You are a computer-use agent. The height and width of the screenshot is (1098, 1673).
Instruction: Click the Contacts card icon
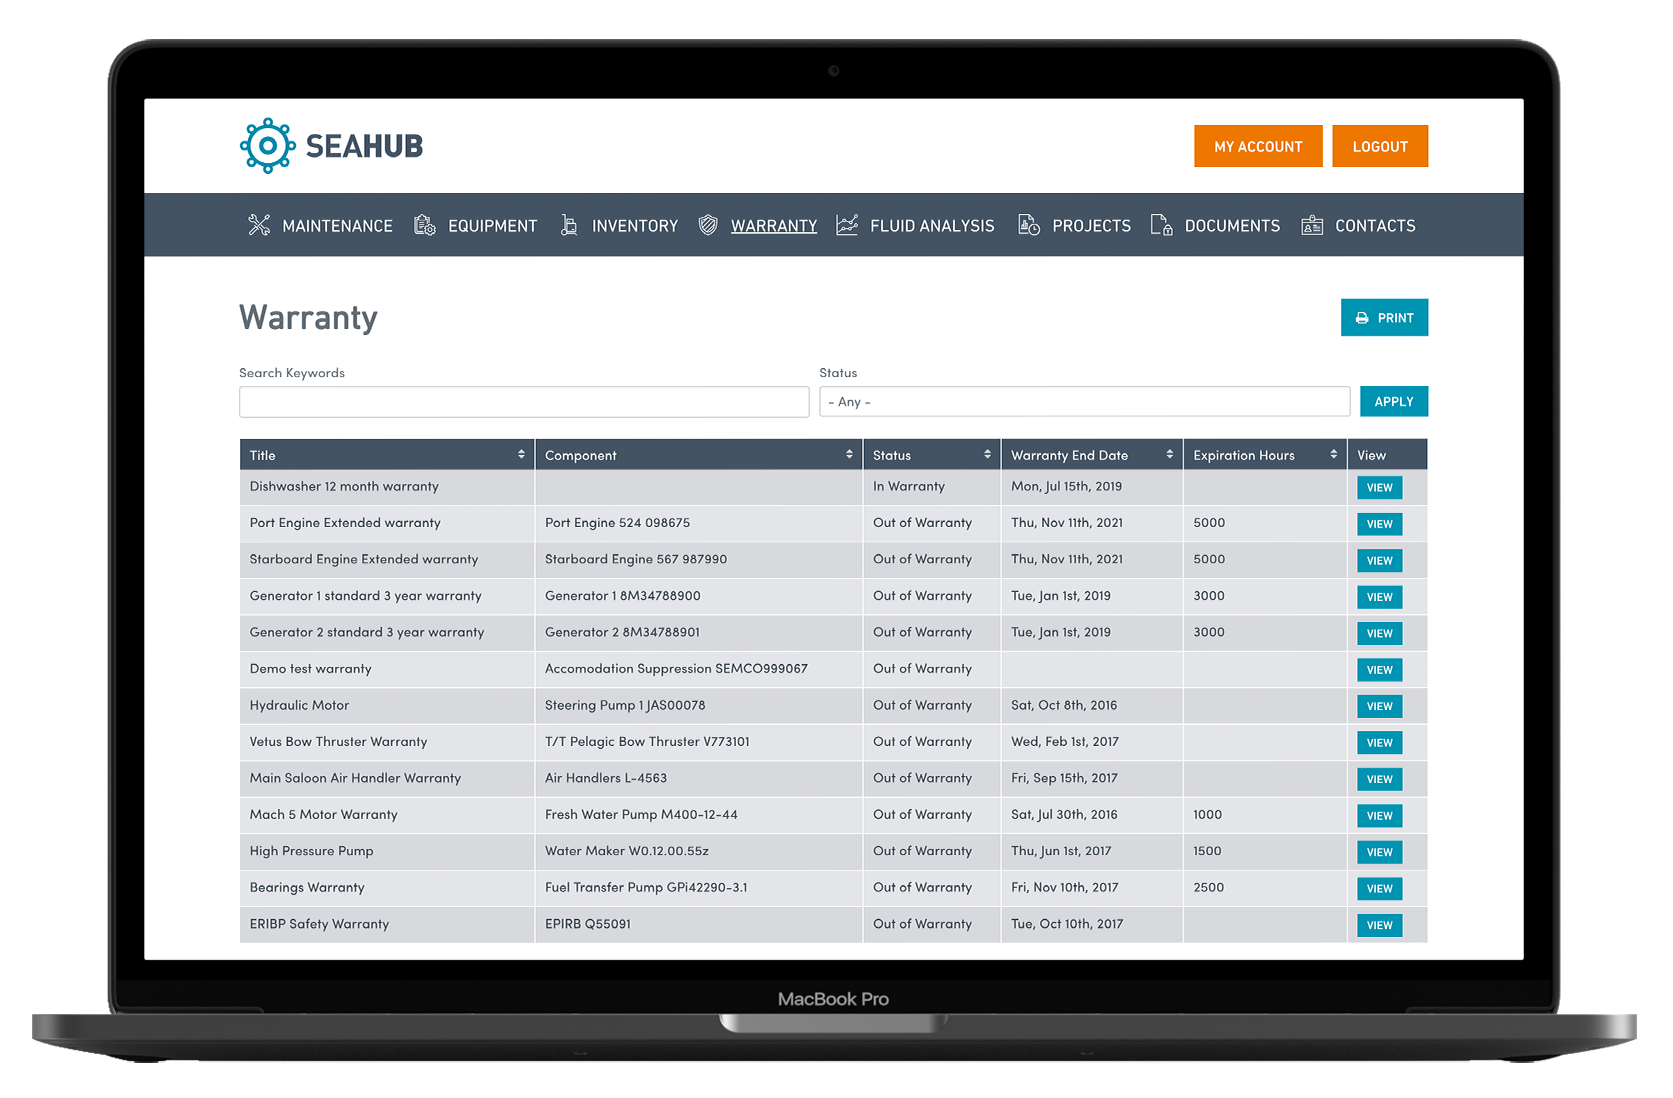[x=1312, y=225]
